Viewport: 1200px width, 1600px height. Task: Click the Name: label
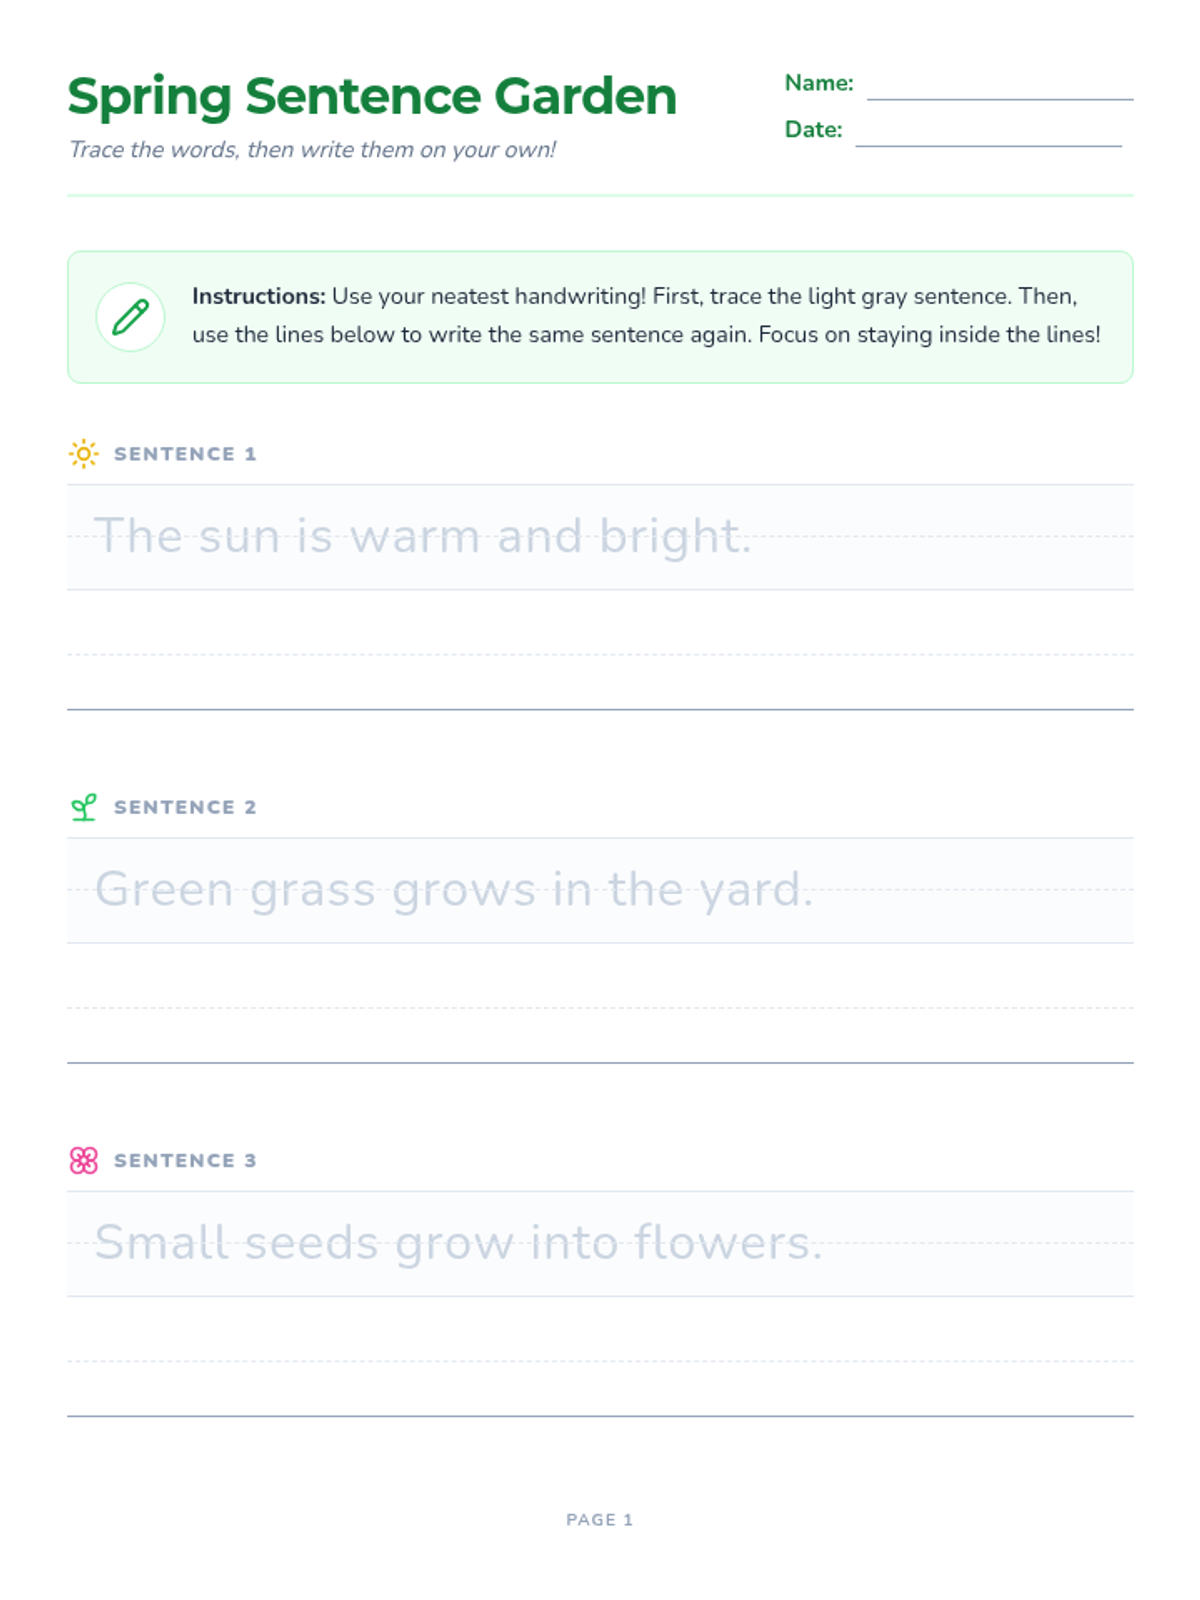point(819,83)
